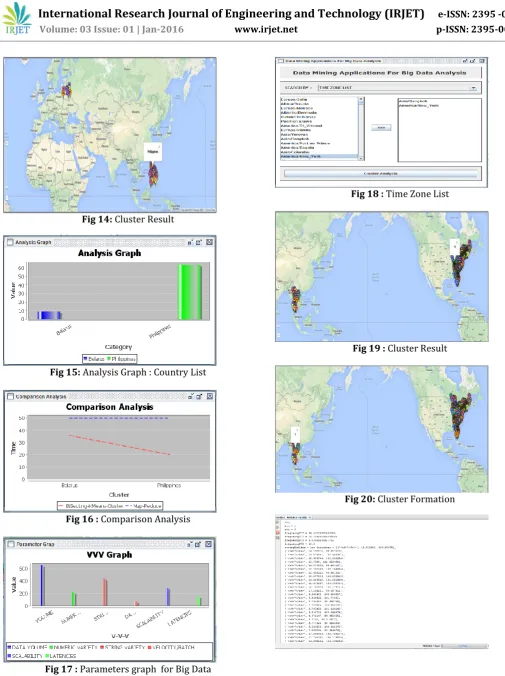Screen dimensions: 505x676
Task: Click the Data Mining Applications window frame icon
Action: point(281,61)
